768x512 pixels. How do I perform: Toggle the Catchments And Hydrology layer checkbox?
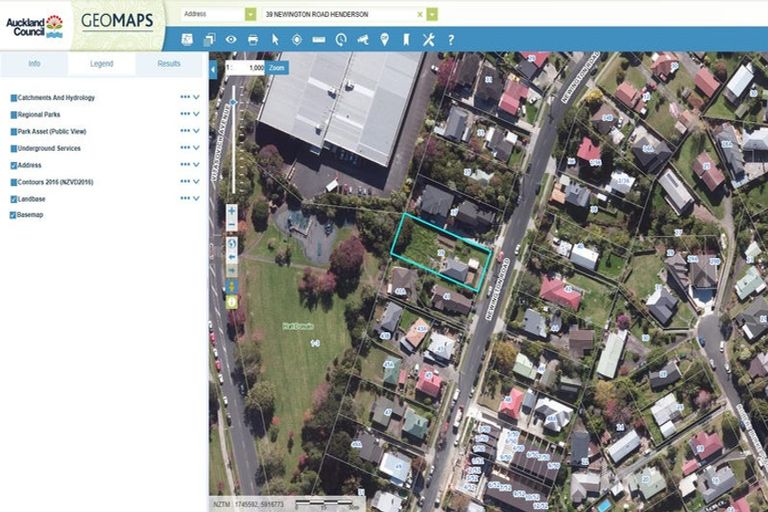pos(14,98)
